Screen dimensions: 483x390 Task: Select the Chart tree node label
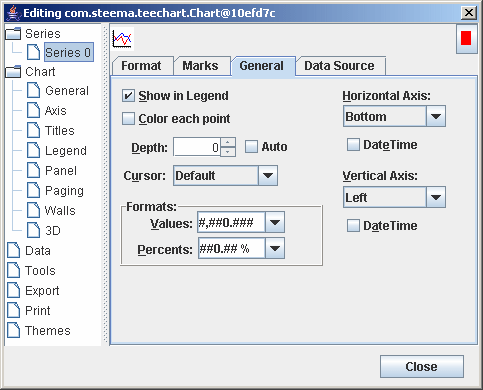(40, 72)
